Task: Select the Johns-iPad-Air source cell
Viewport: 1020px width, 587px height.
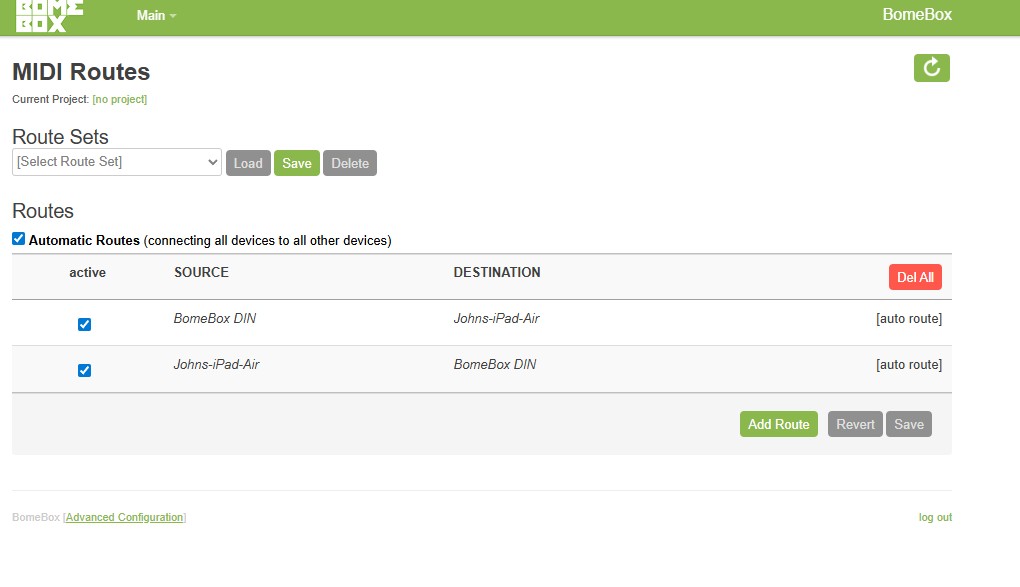Action: pyautogui.click(x=216, y=364)
